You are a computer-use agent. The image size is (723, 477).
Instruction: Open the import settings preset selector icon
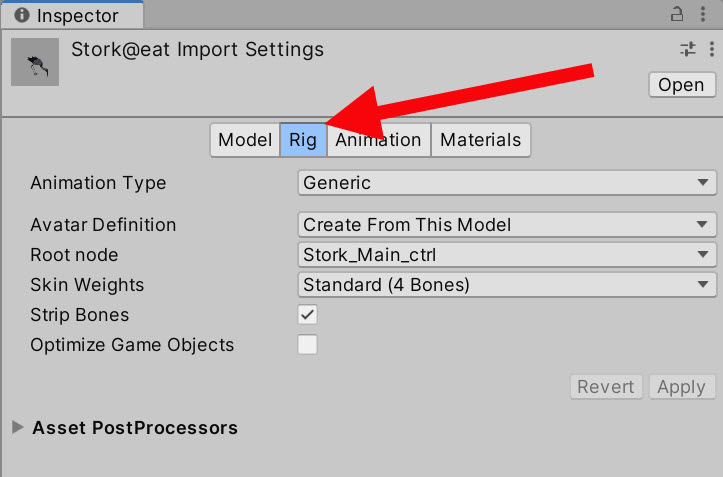(x=688, y=50)
